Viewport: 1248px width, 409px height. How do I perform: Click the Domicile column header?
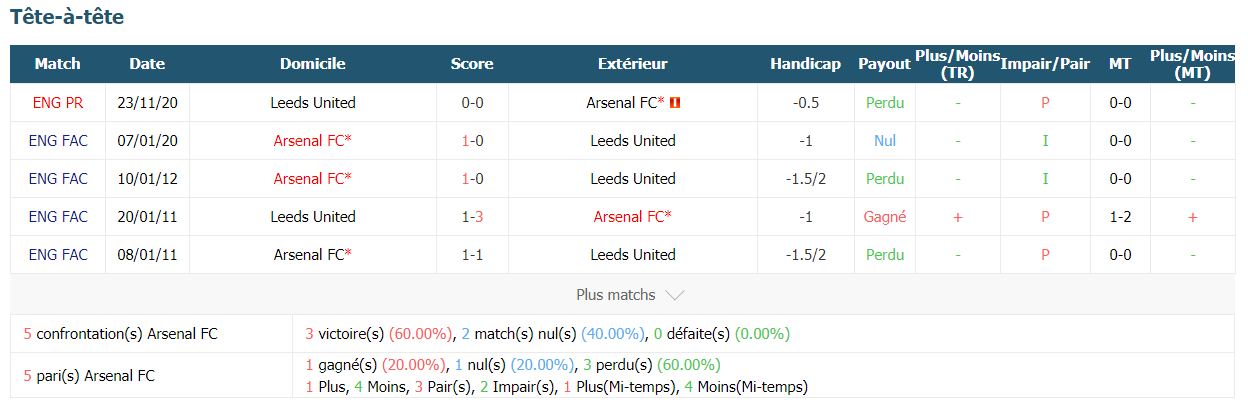(x=313, y=63)
